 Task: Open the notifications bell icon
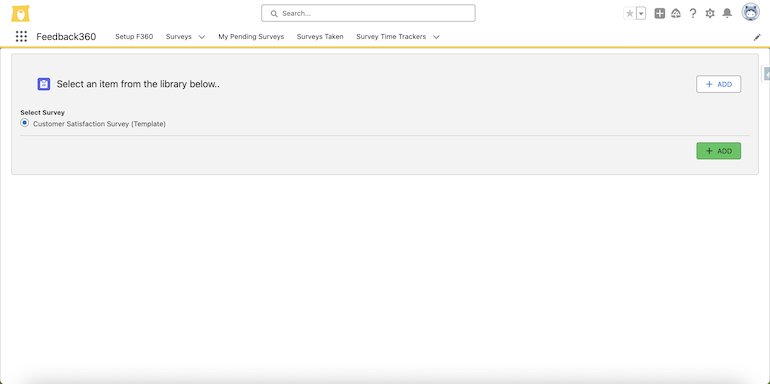[727, 14]
